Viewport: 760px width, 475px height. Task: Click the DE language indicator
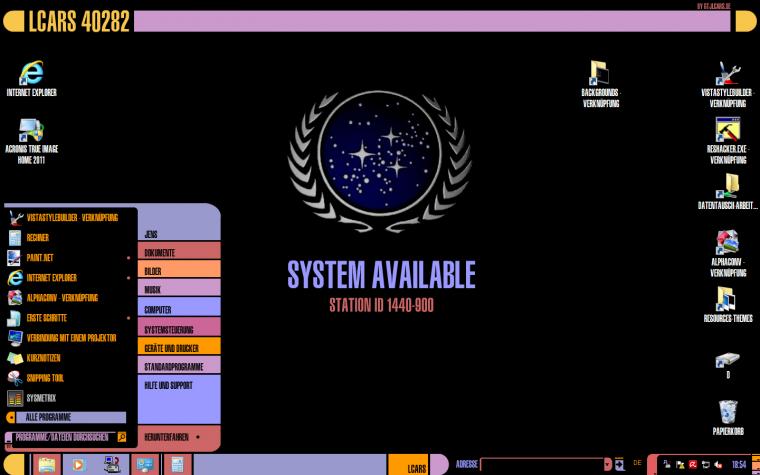[637, 463]
